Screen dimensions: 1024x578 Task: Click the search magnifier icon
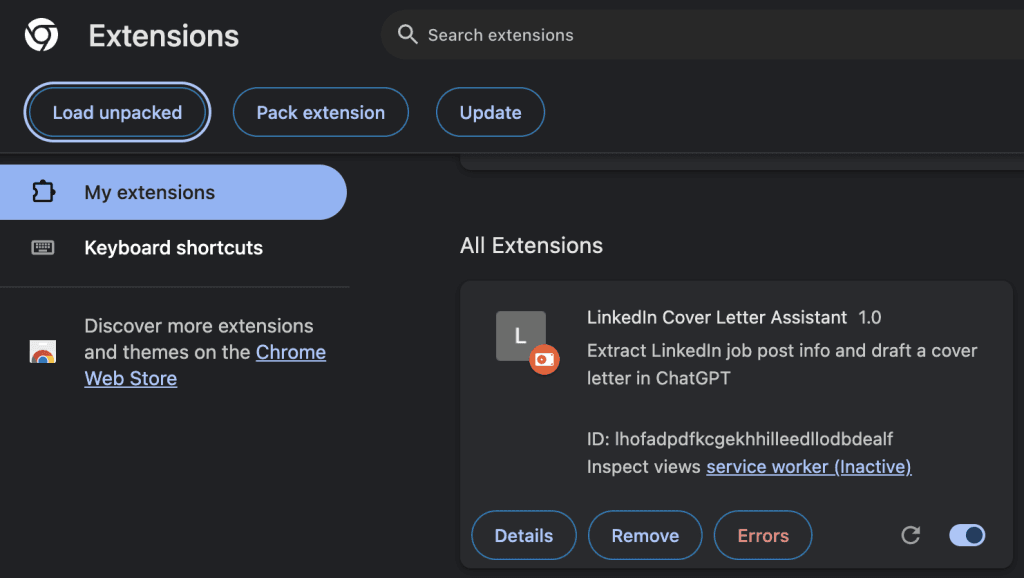pyautogui.click(x=408, y=35)
